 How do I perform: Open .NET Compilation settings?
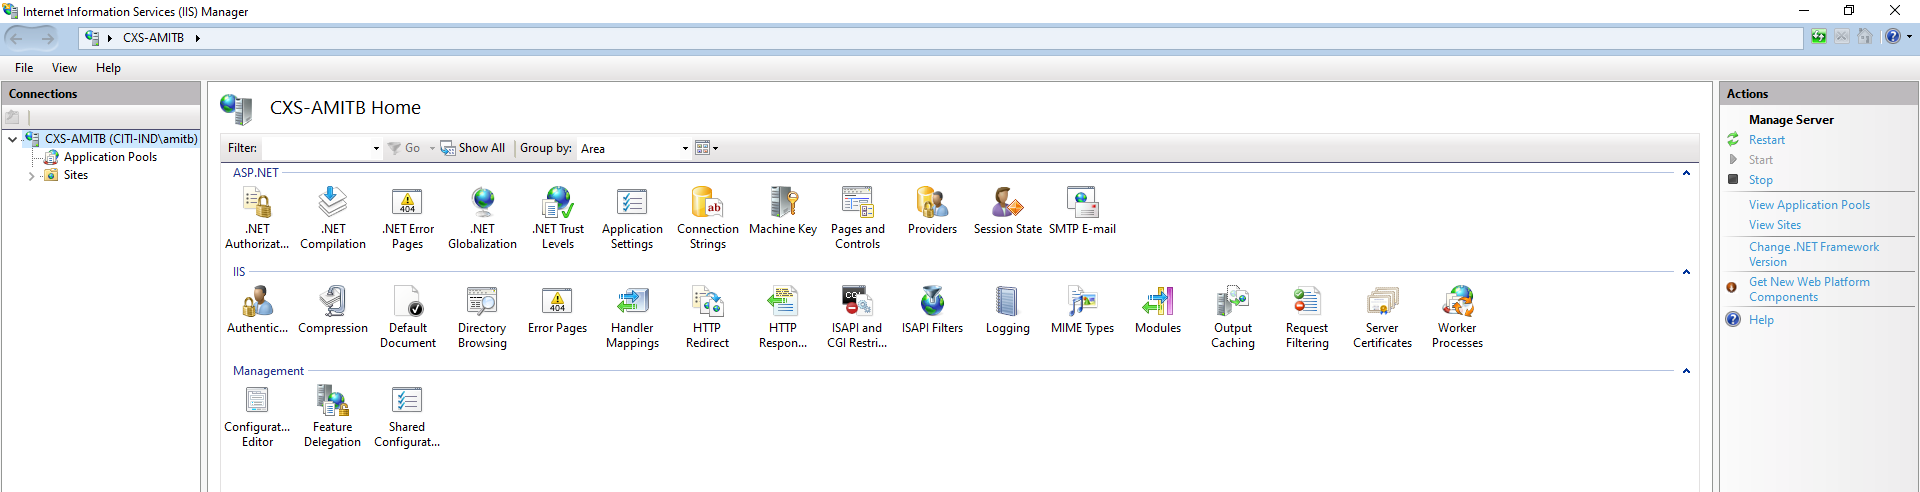pyautogui.click(x=333, y=217)
